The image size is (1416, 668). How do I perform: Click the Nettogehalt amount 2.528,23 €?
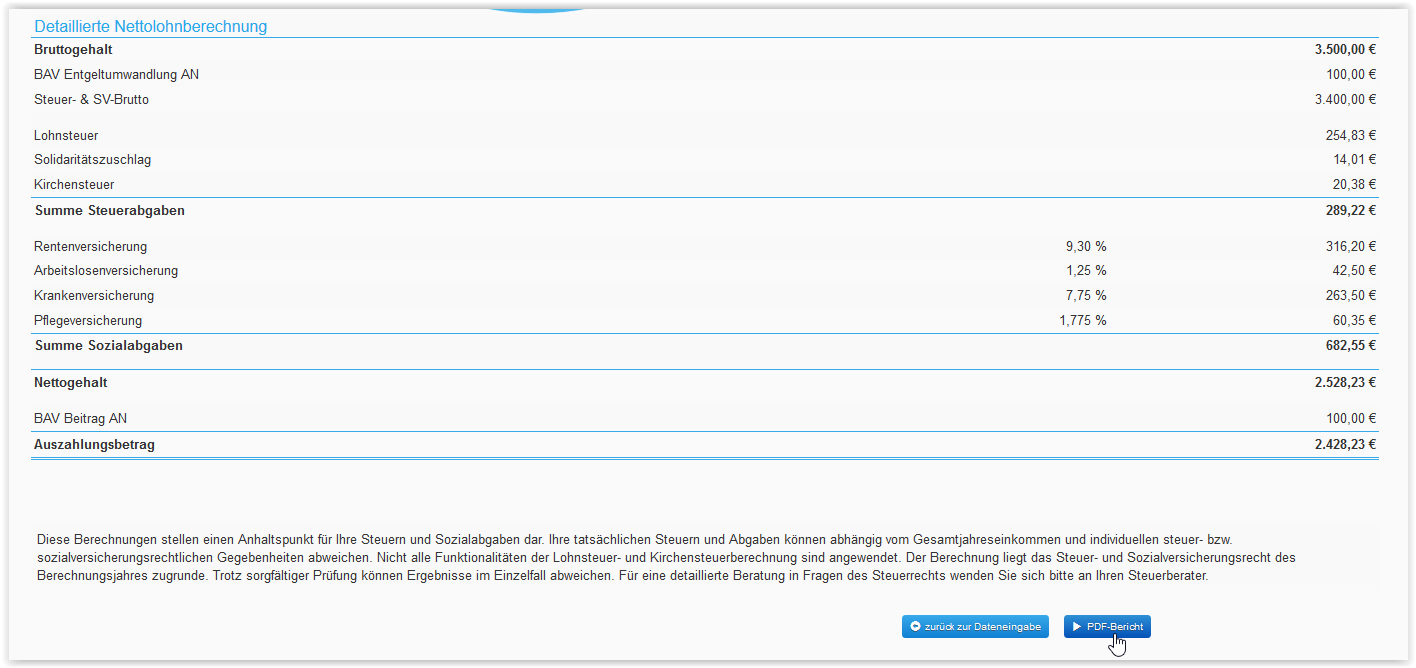[x=1345, y=382]
